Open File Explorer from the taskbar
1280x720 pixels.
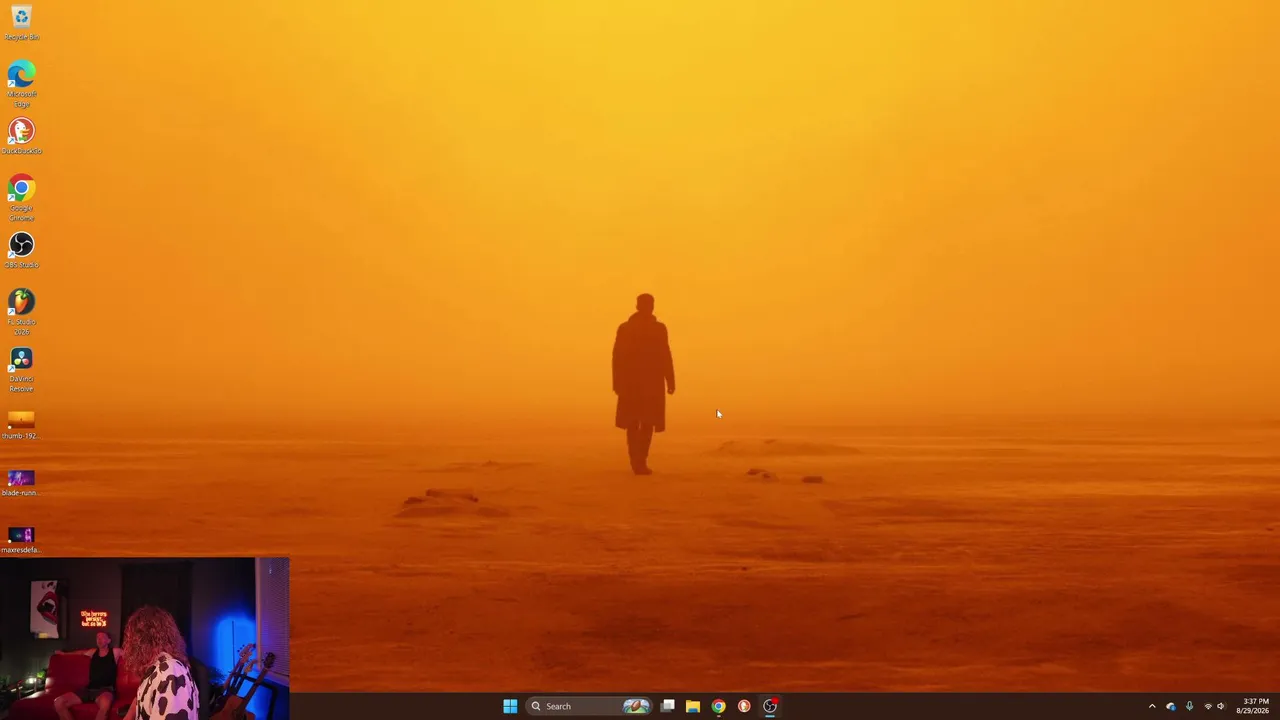pyautogui.click(x=693, y=706)
